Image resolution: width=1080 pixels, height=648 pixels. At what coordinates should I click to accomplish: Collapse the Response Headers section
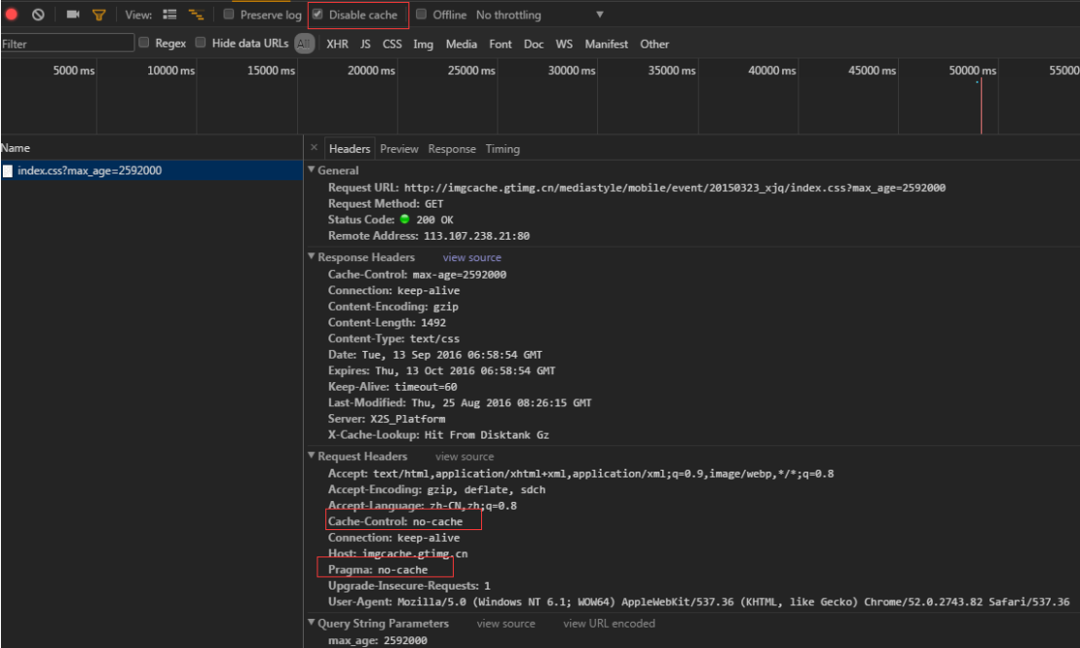[x=311, y=256]
